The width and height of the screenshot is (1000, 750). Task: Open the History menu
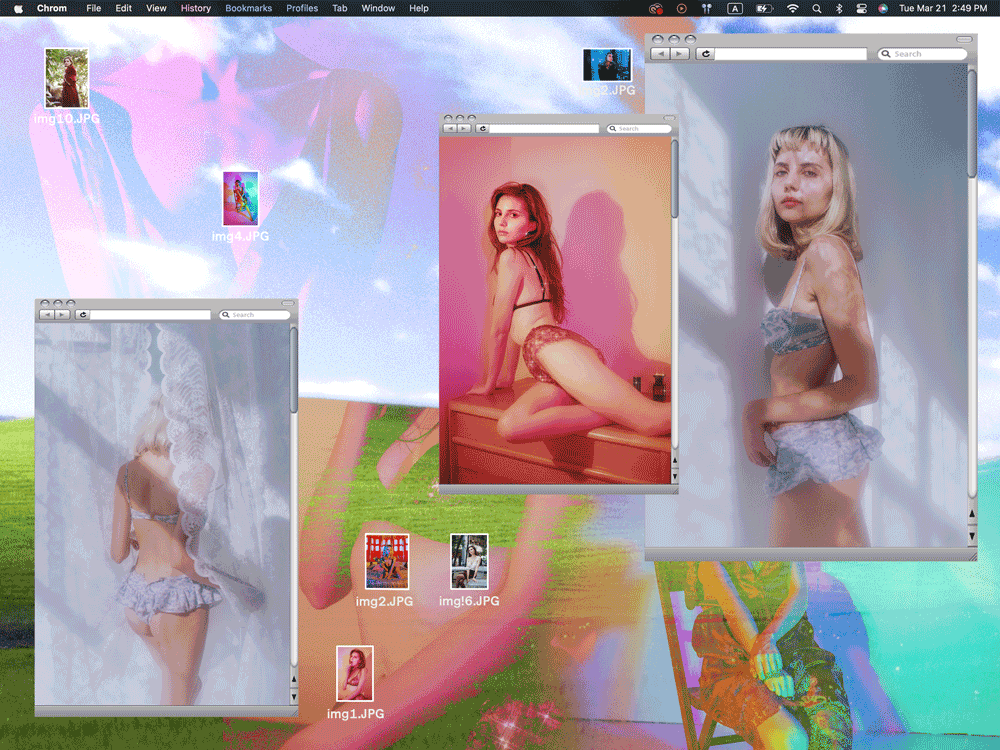(x=196, y=8)
